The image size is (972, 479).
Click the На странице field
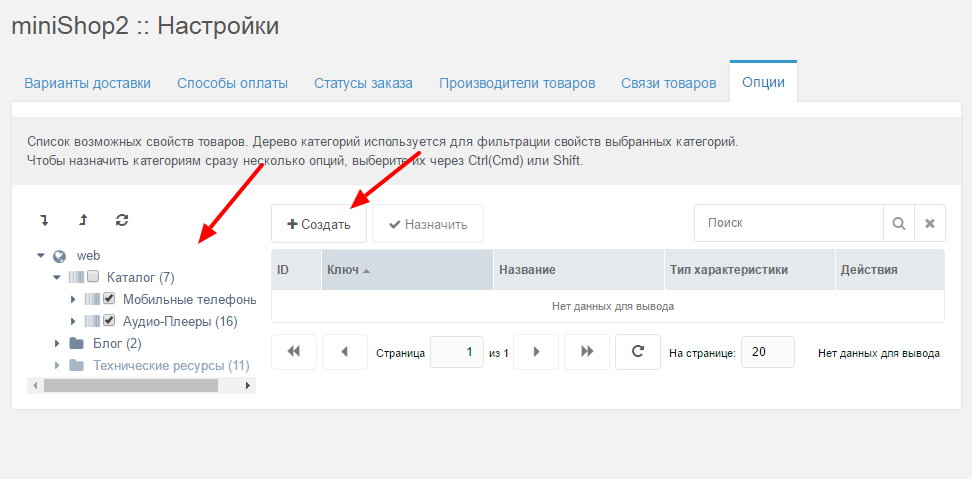click(768, 352)
